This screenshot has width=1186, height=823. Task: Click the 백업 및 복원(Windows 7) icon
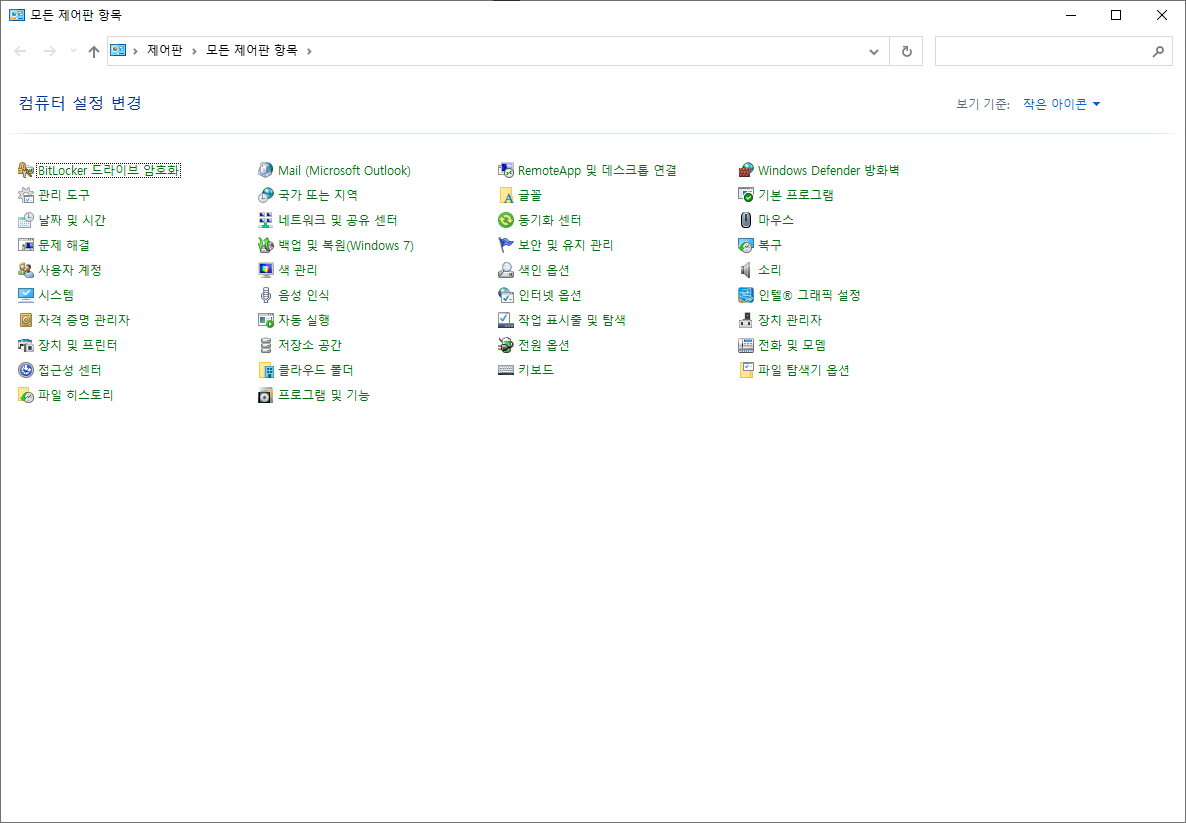click(x=265, y=245)
